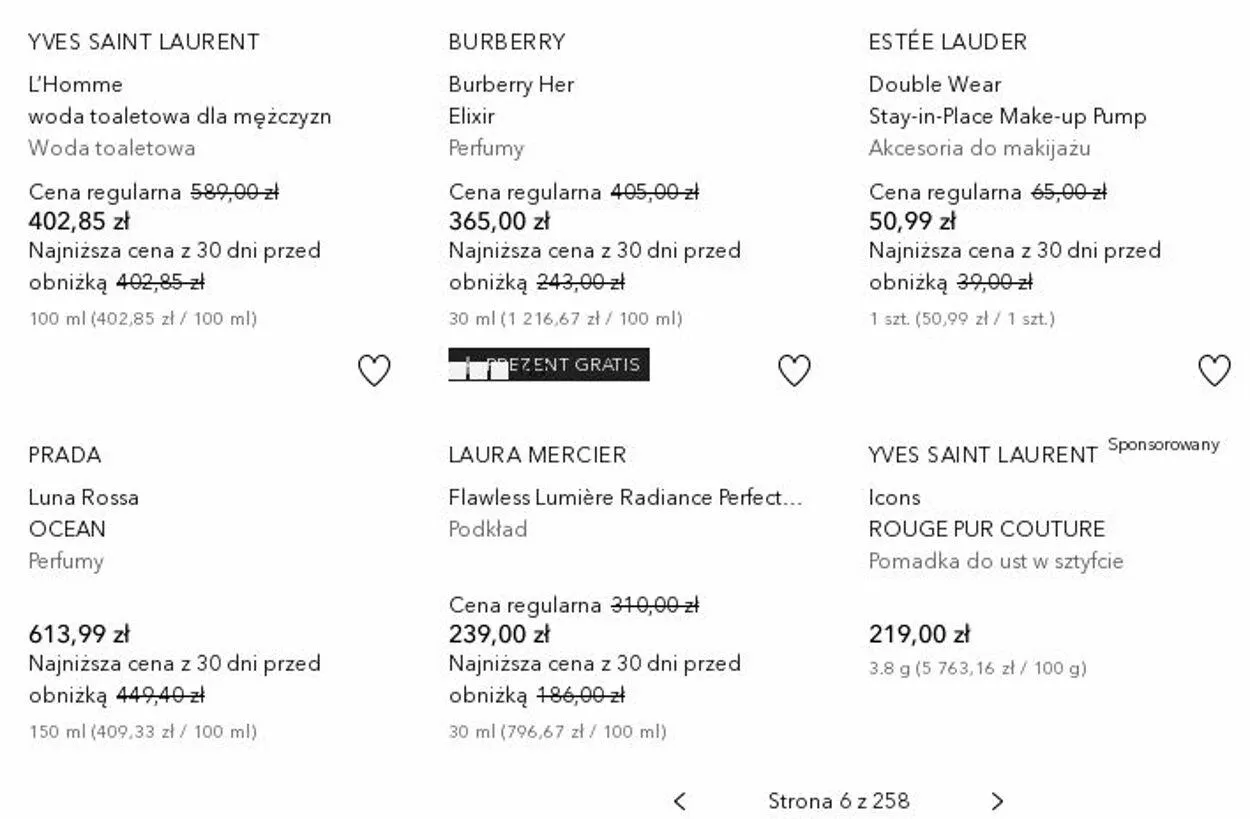Open the Laura Mercier brand heading
The height and width of the screenshot is (819, 1250).
pyautogui.click(x=537, y=455)
